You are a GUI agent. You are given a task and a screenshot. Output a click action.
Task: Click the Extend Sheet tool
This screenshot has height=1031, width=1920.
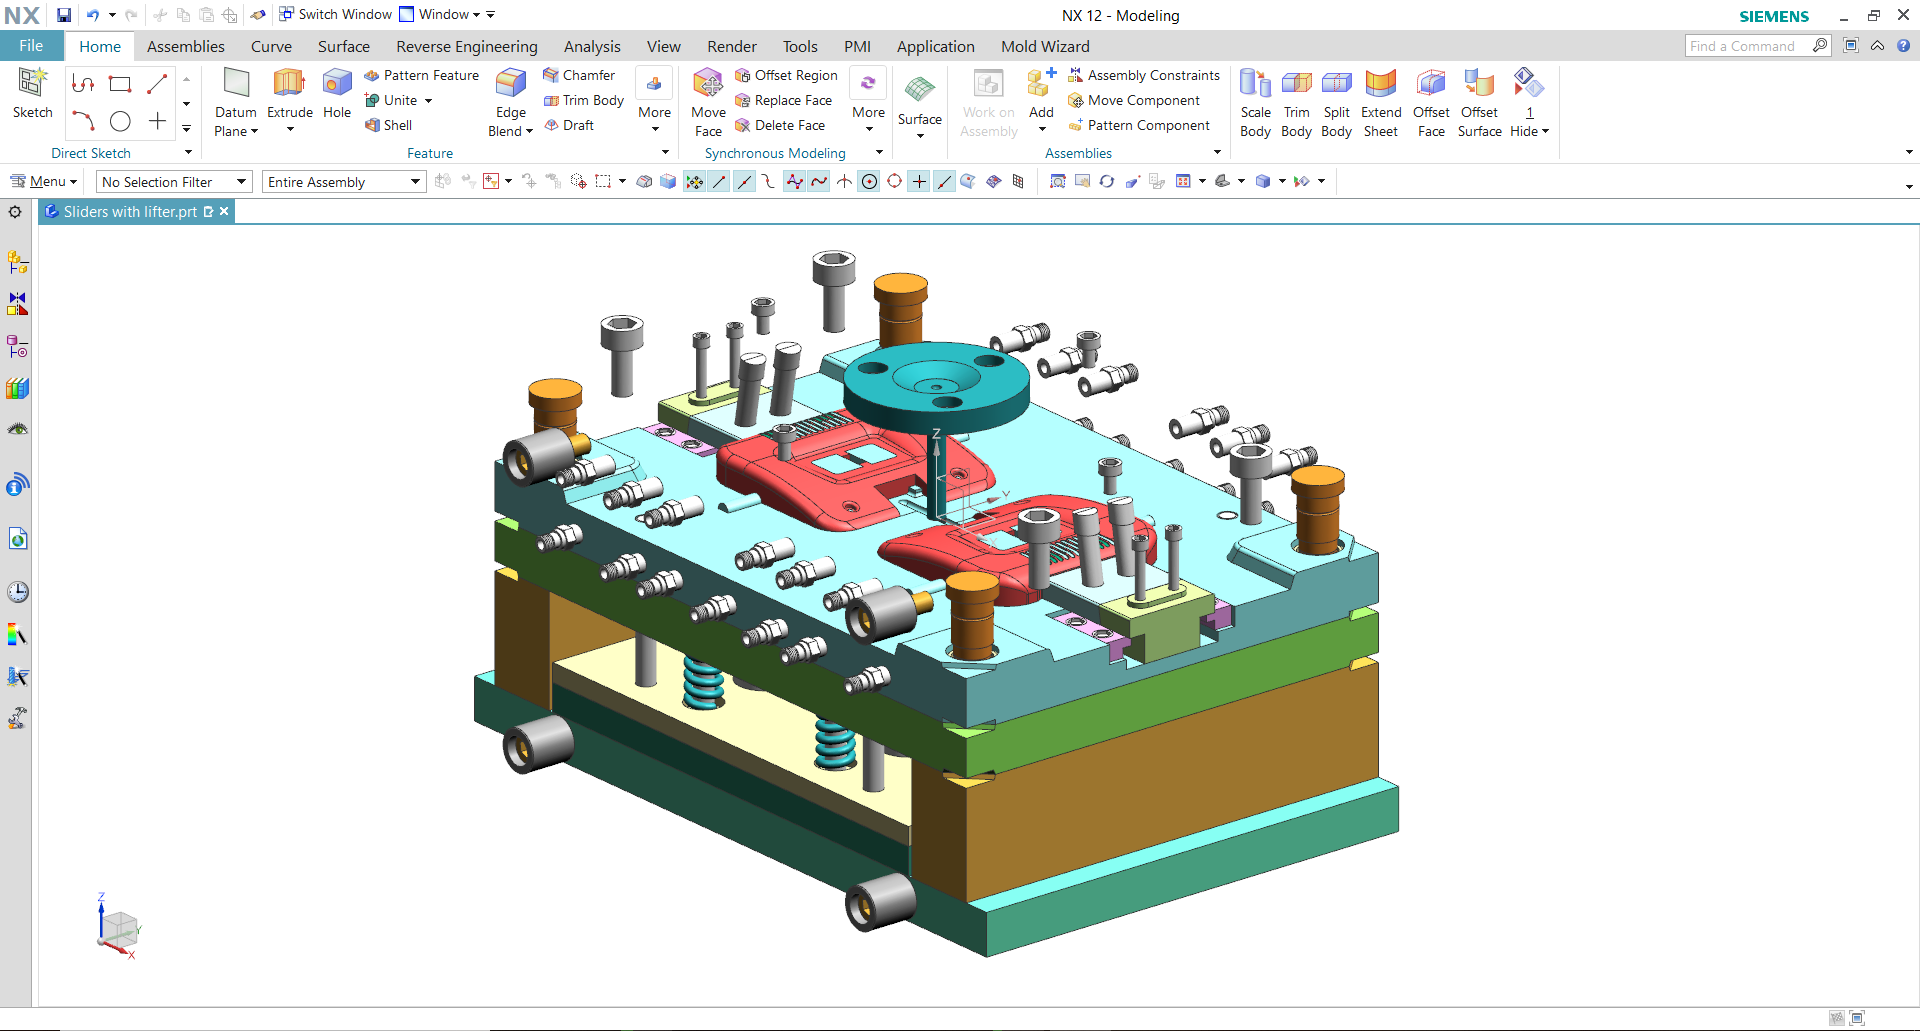1381,102
